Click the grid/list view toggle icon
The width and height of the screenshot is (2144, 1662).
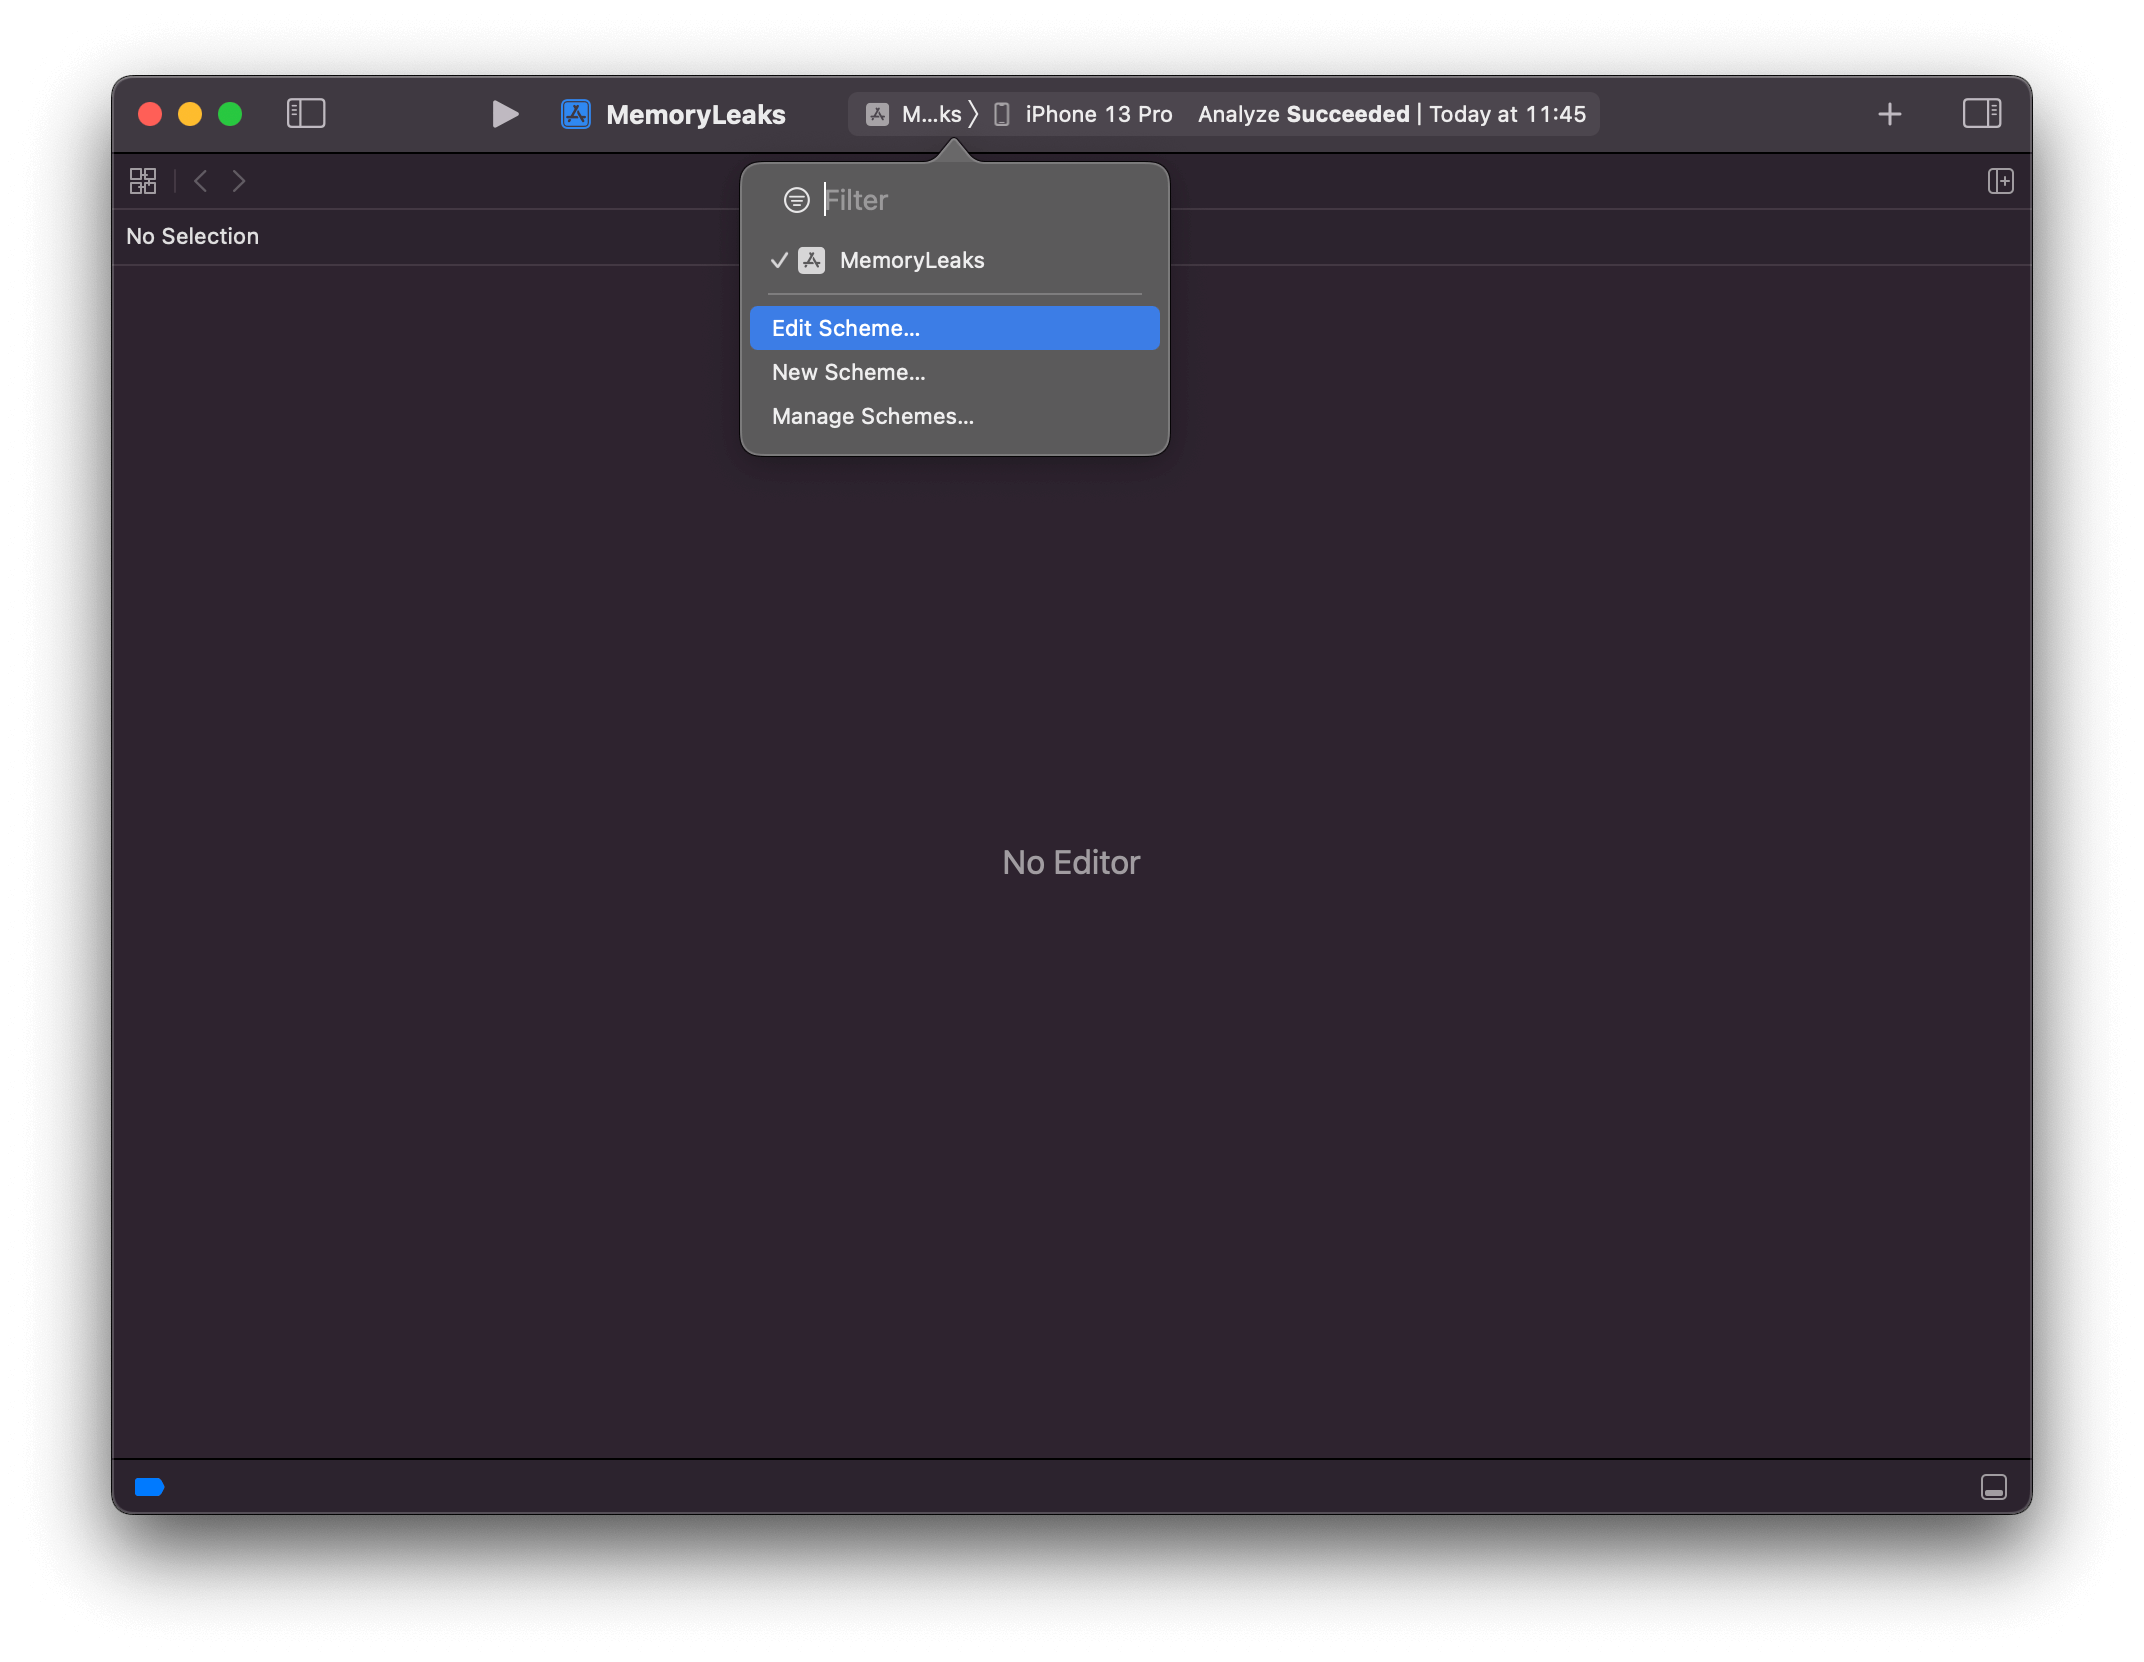point(143,181)
